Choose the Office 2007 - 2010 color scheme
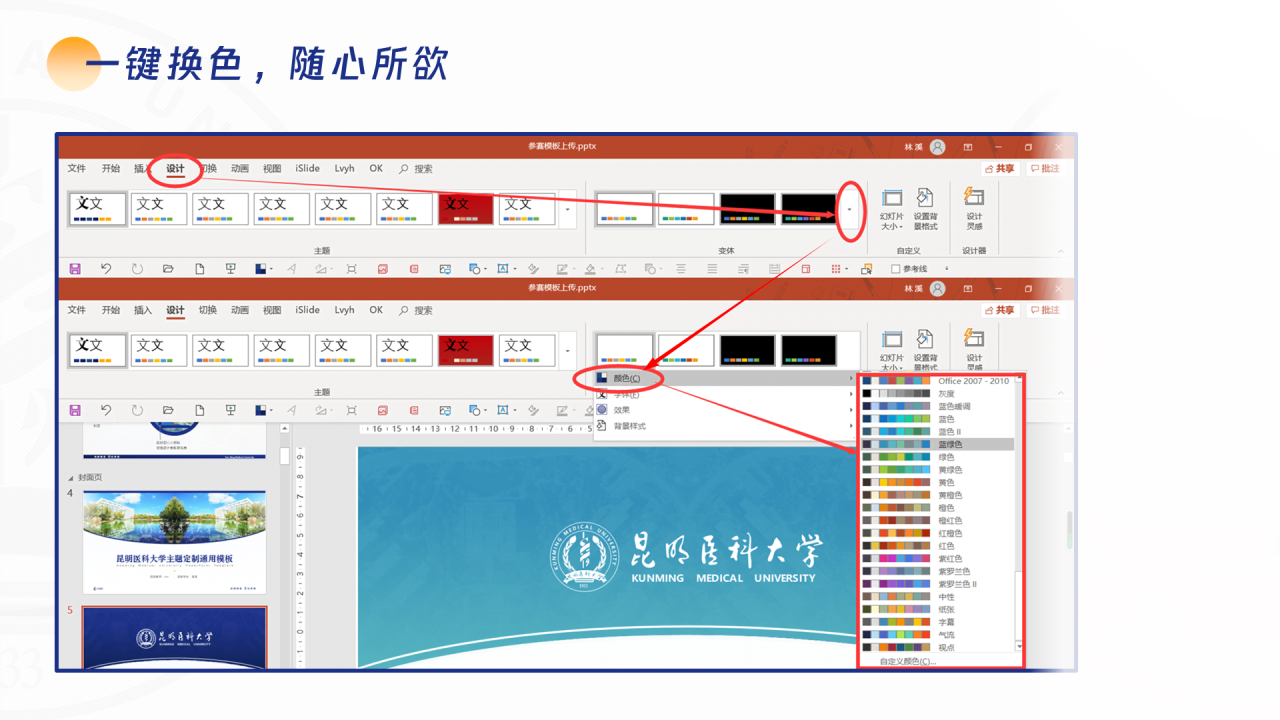1280x720 pixels. click(x=937, y=381)
